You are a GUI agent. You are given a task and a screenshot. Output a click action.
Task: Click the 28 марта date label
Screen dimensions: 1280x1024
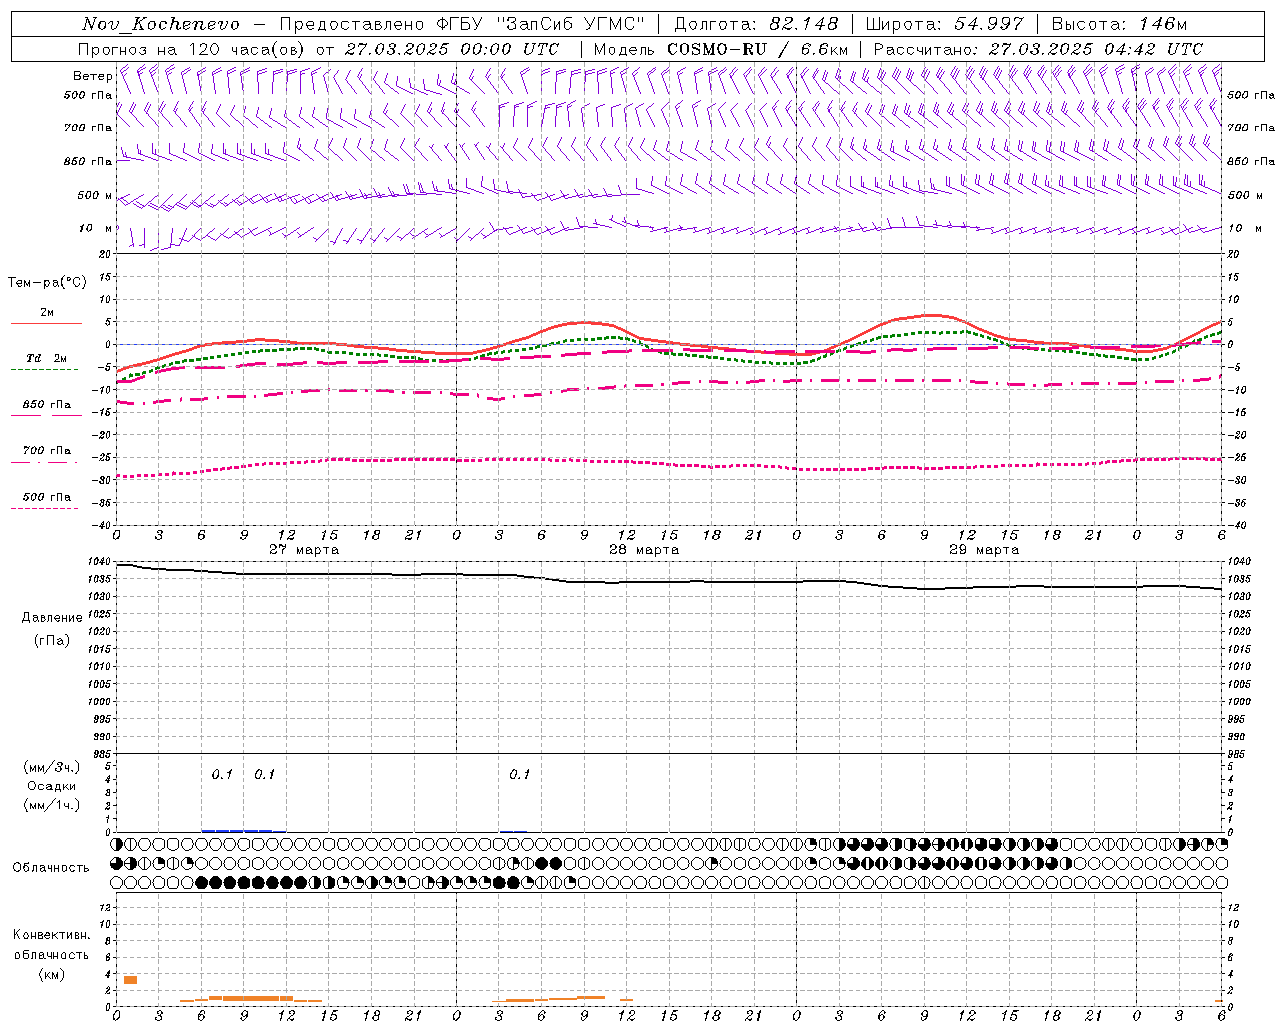tap(644, 550)
